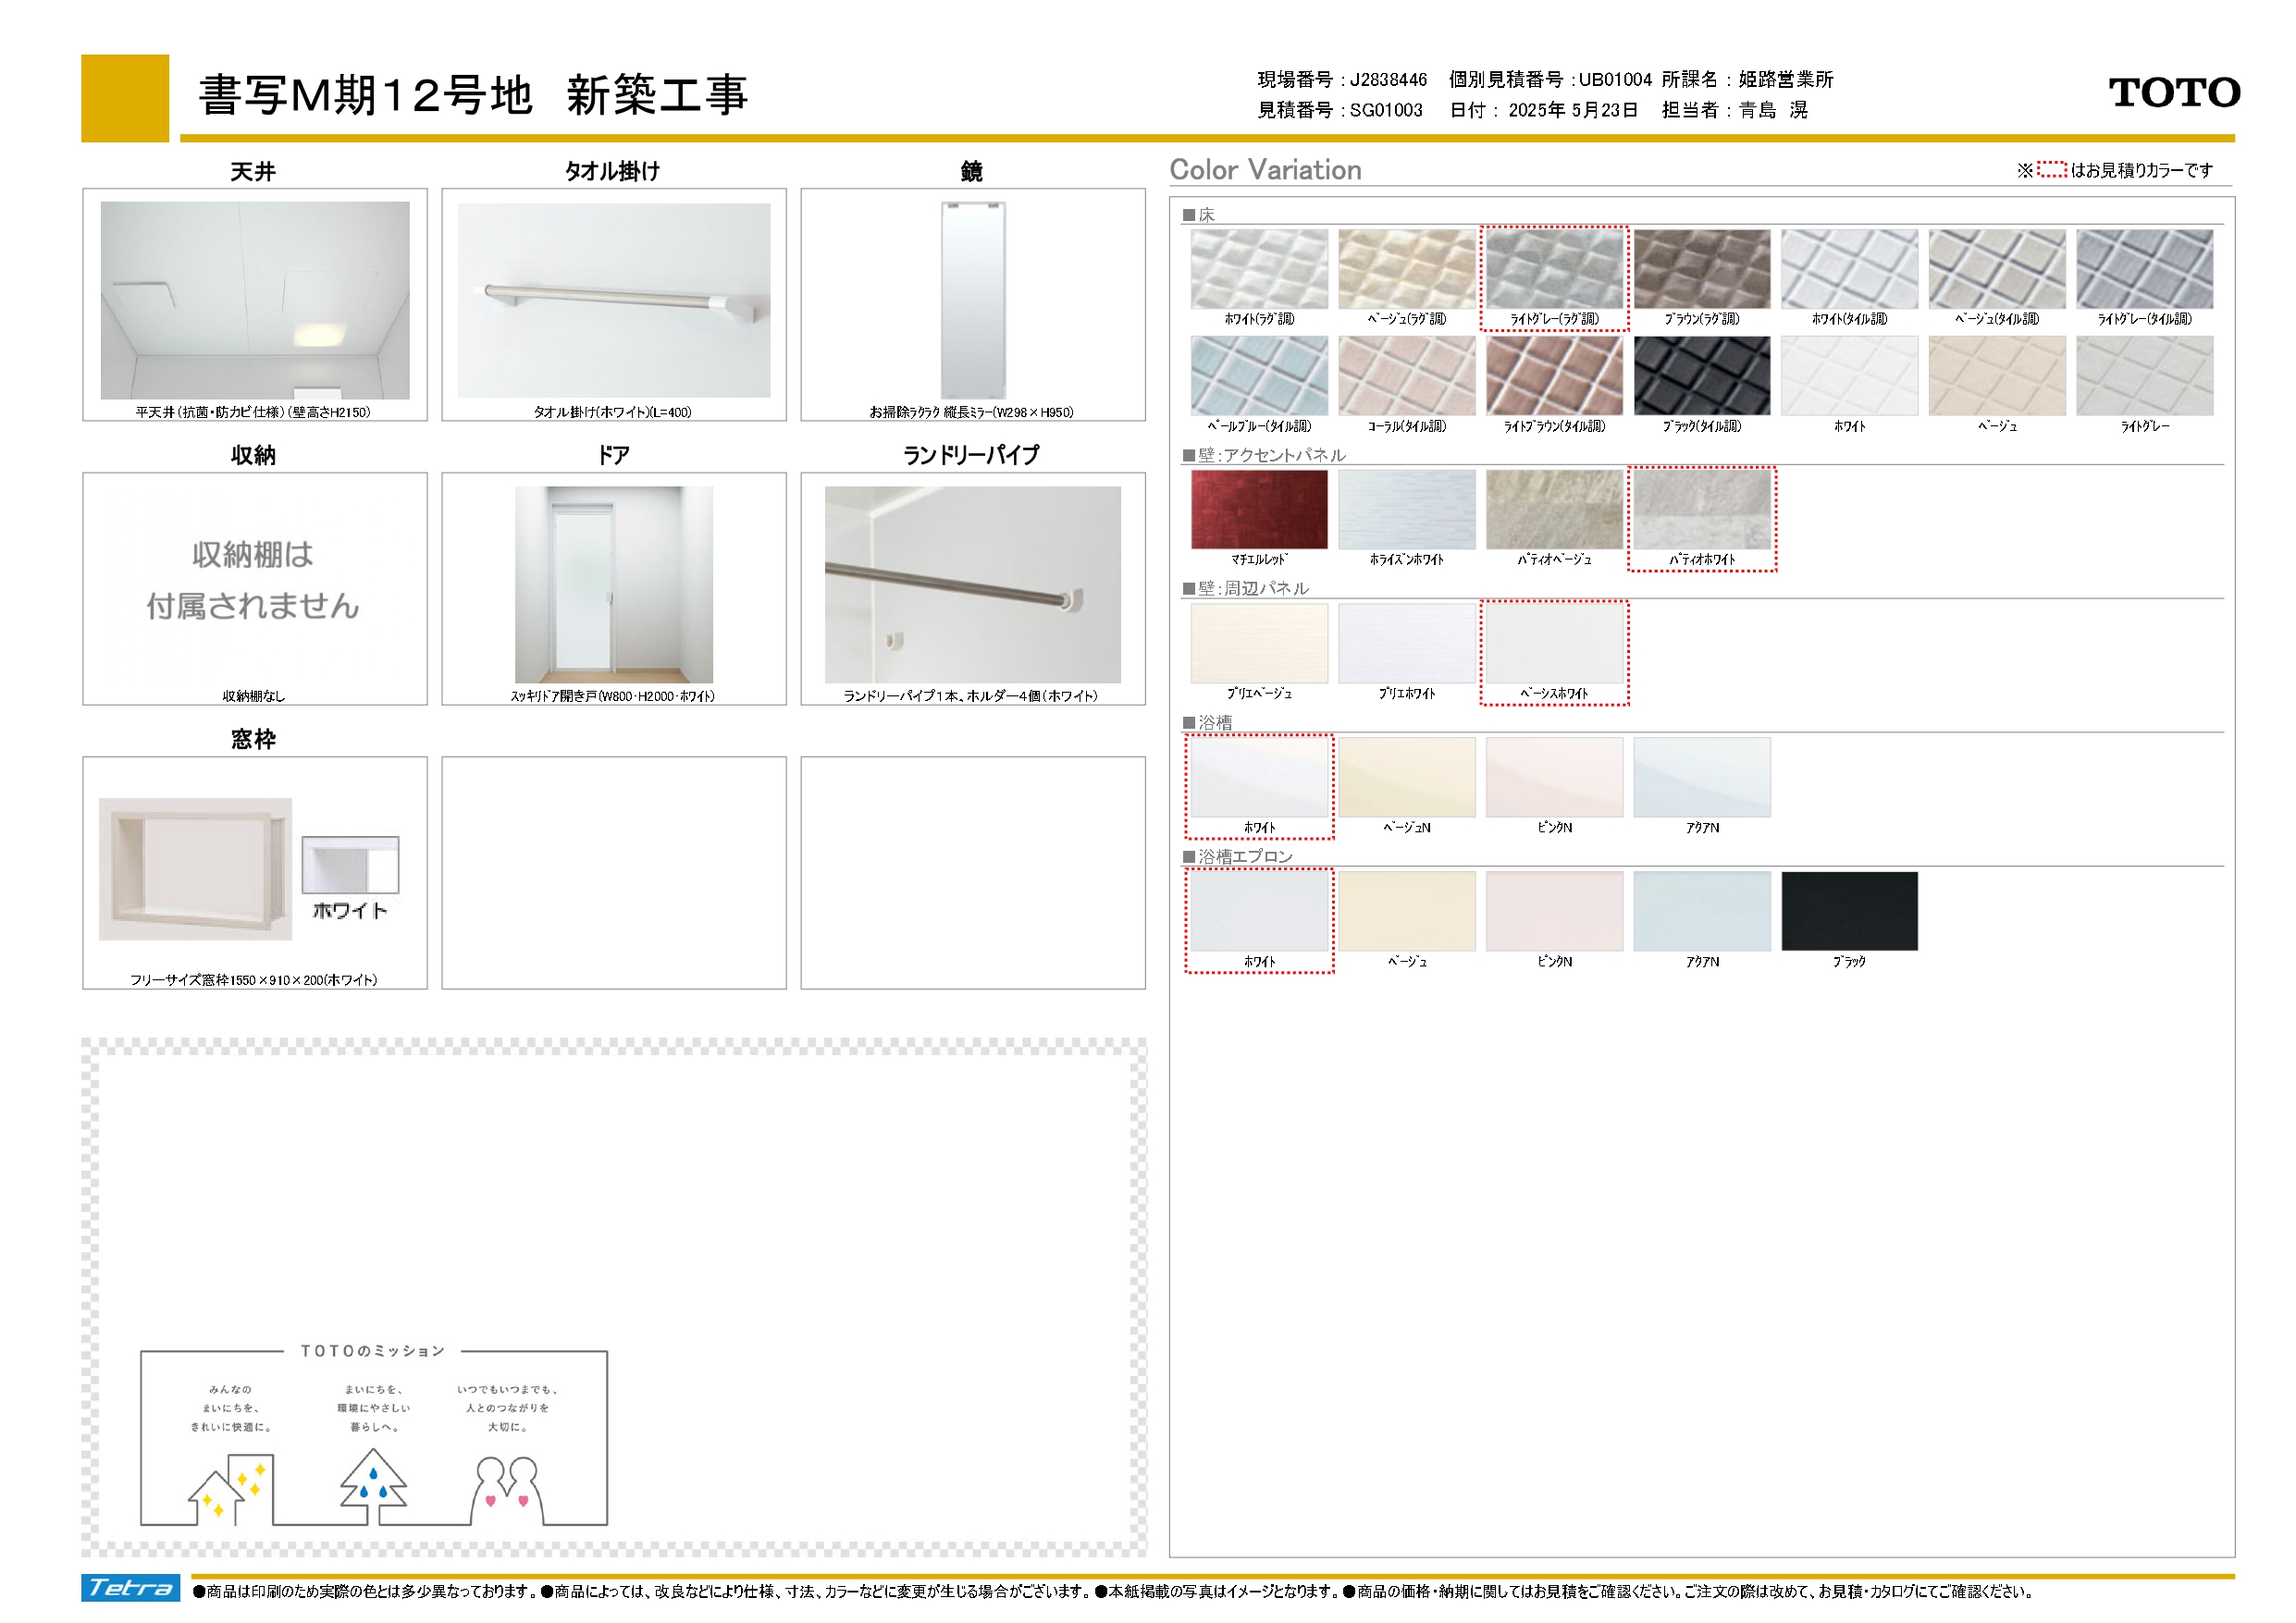Click the laundry pipe product photo
This screenshot has height=1623, width=2296.
pyautogui.click(x=972, y=584)
